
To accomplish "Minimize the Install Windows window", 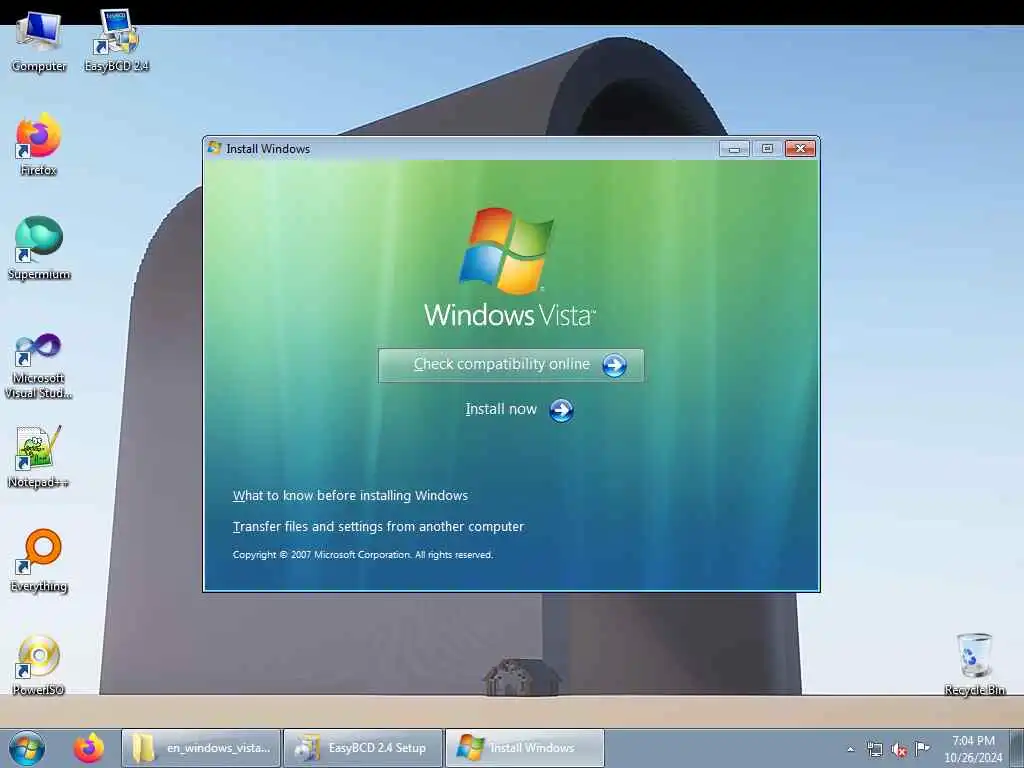I will (x=734, y=149).
